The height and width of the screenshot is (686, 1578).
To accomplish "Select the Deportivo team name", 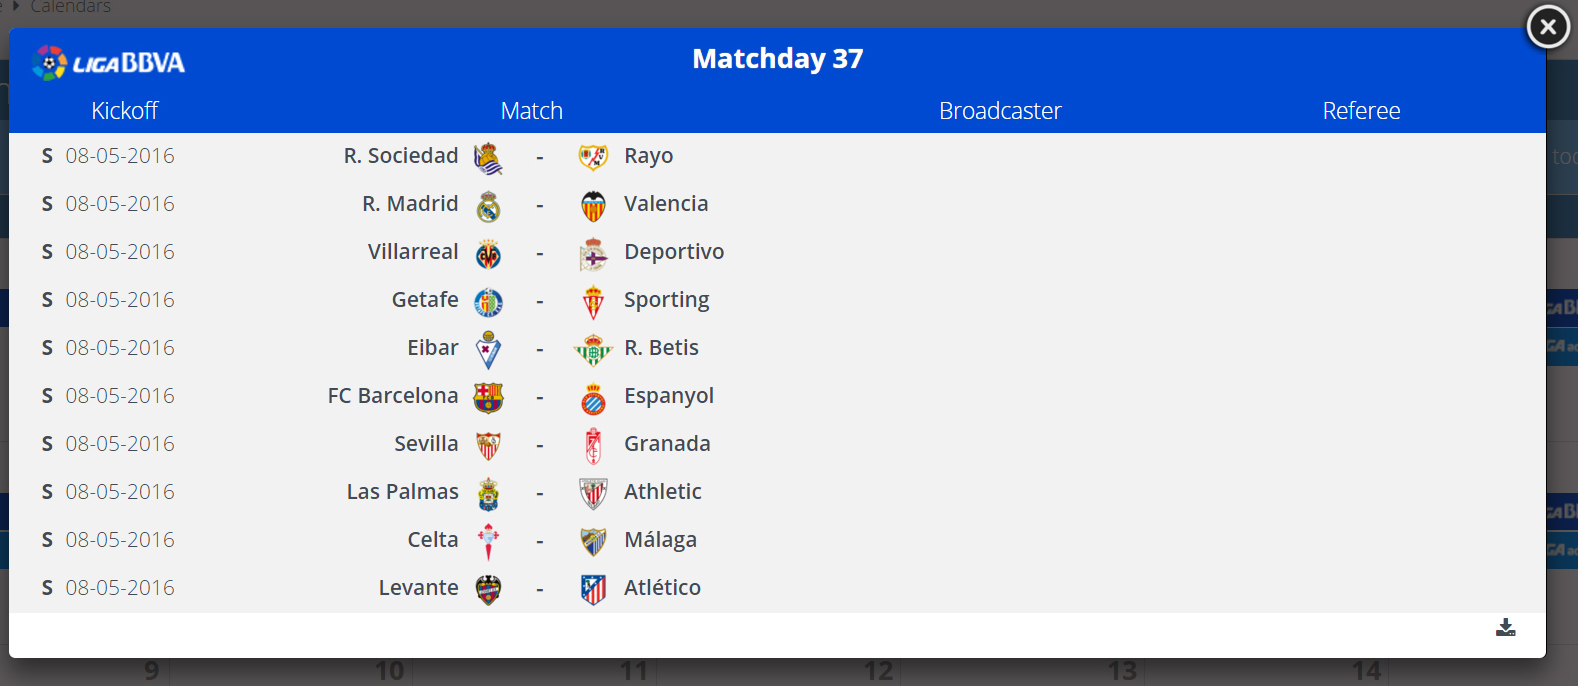I will [x=674, y=252].
